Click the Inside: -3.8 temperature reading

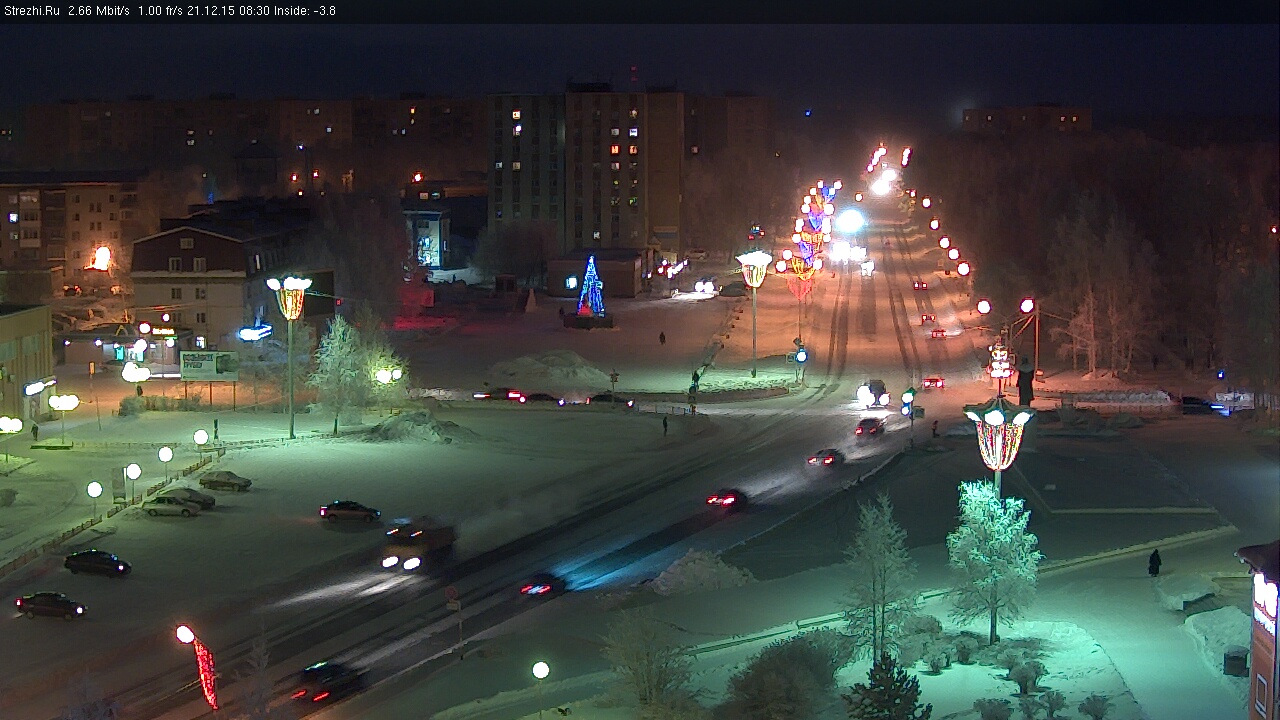[306, 11]
